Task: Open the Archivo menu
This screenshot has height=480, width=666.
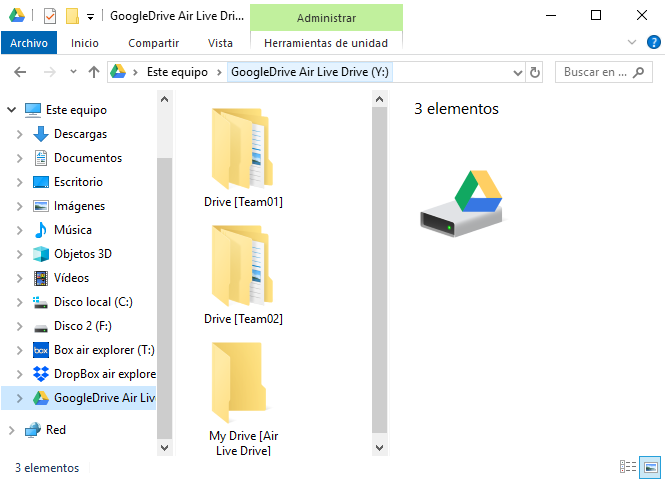Action: coord(29,43)
